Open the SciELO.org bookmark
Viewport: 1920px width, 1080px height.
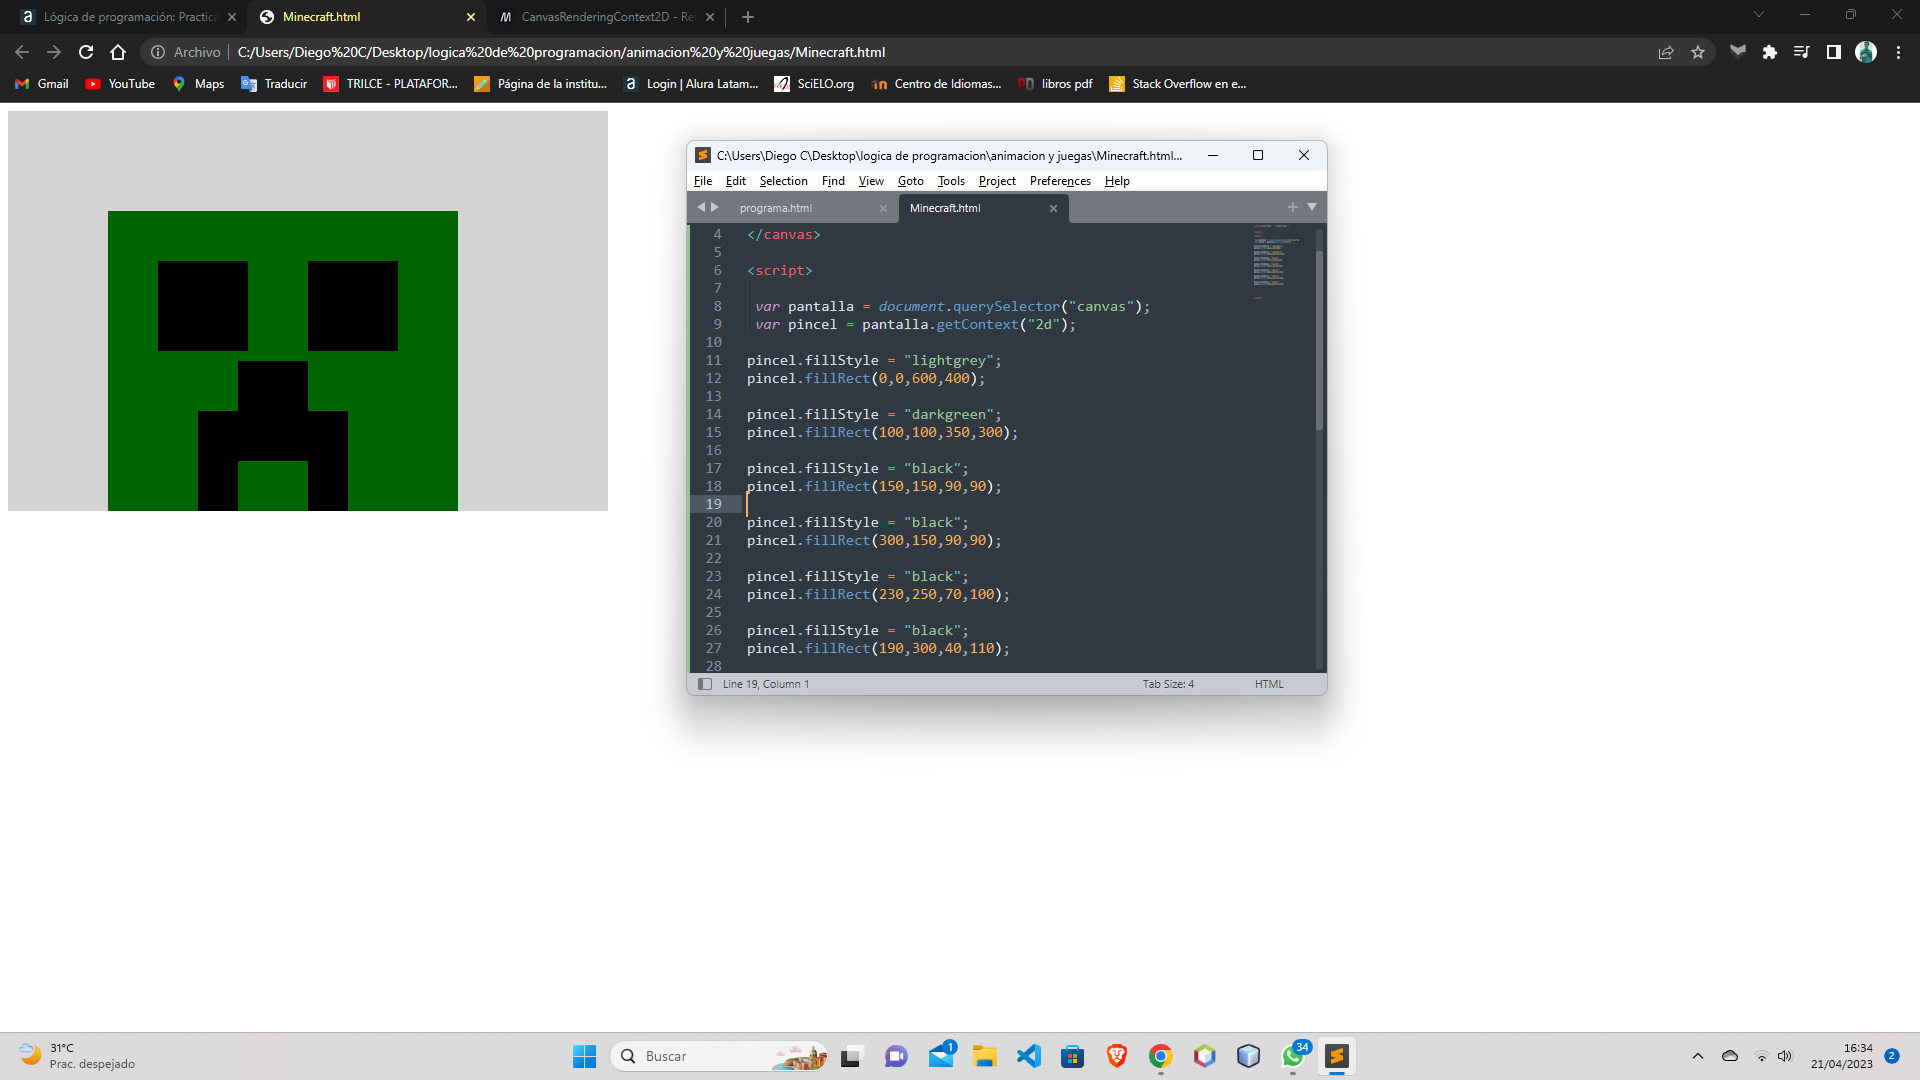point(814,84)
